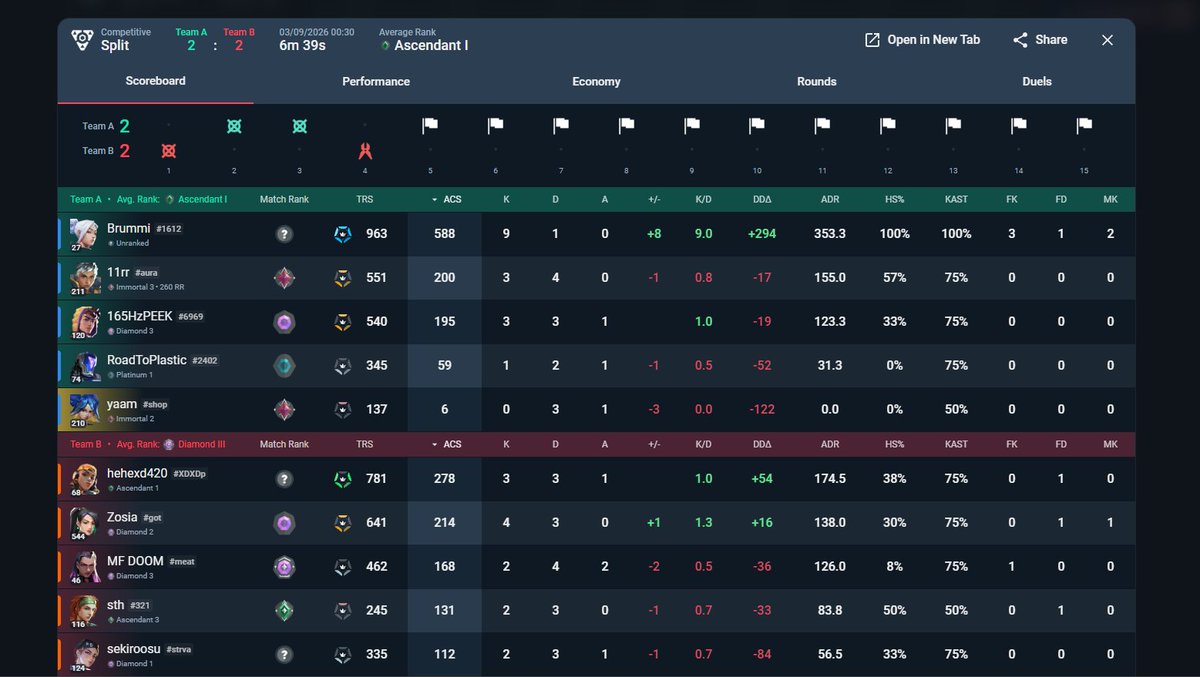Viewport: 1200px width, 677px height.
Task: Switch to the Scoreboard tab
Action: tap(155, 81)
